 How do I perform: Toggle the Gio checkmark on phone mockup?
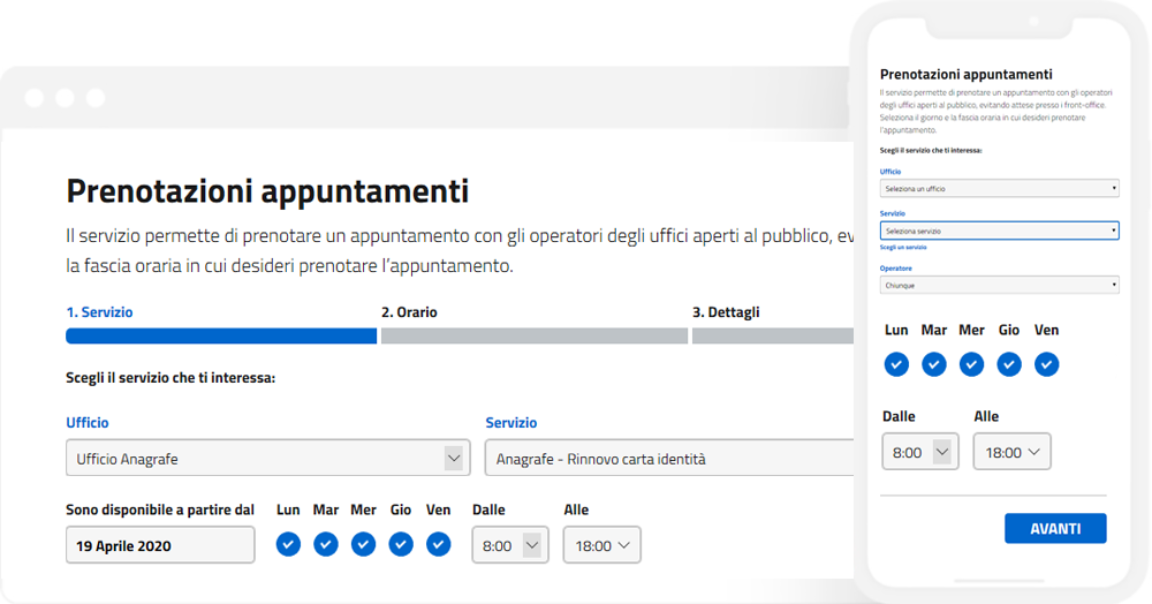tap(1009, 364)
